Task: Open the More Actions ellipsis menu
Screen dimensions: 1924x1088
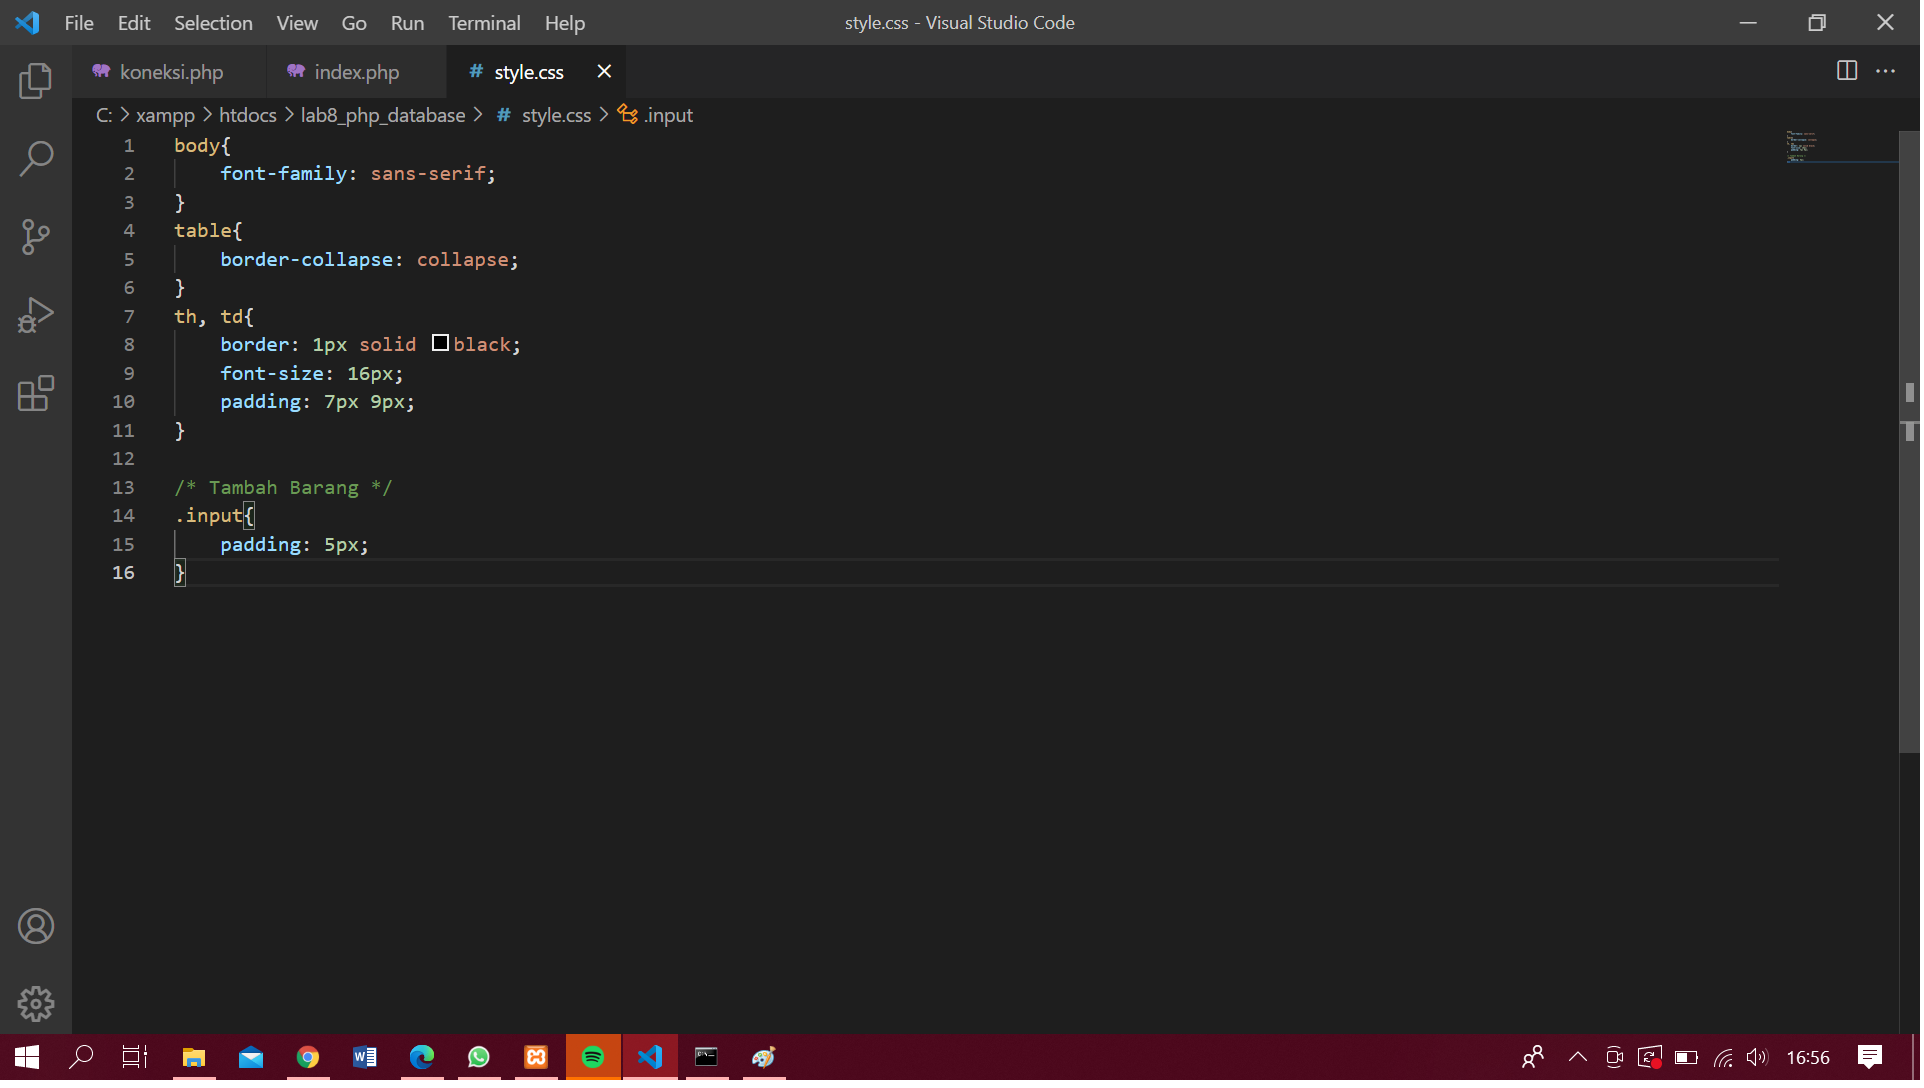Action: (1887, 71)
